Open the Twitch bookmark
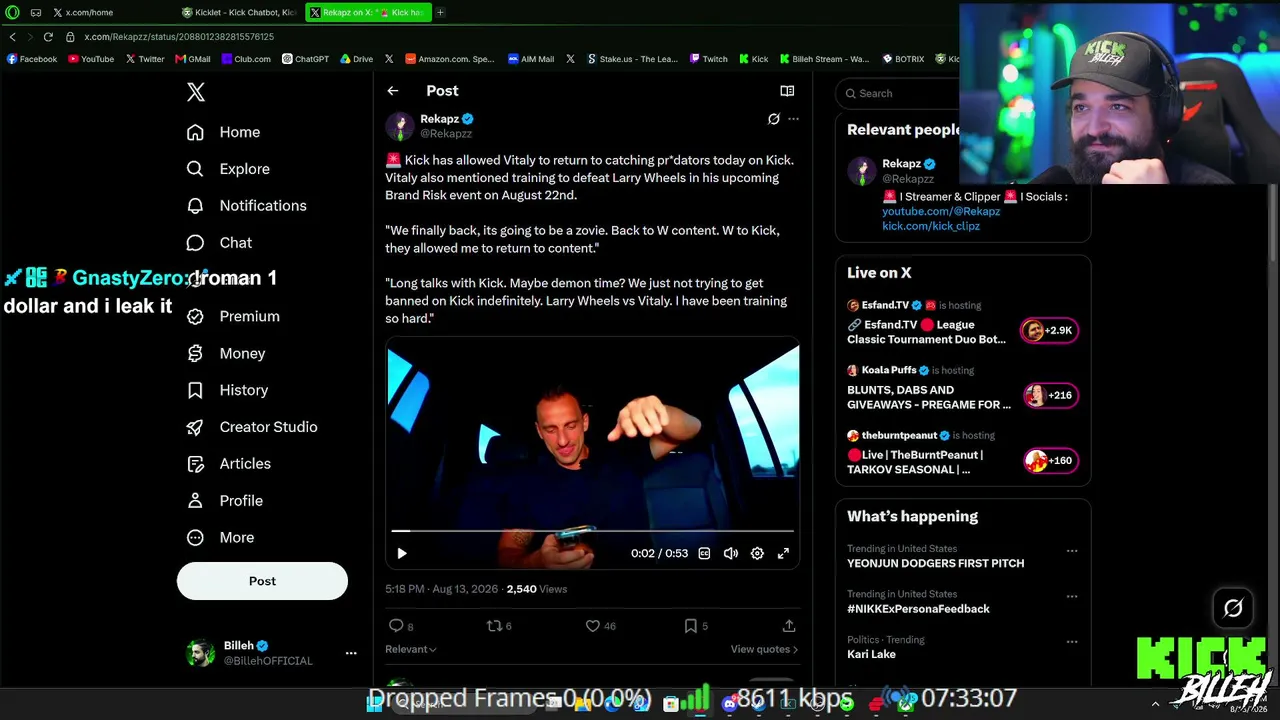 tap(709, 59)
